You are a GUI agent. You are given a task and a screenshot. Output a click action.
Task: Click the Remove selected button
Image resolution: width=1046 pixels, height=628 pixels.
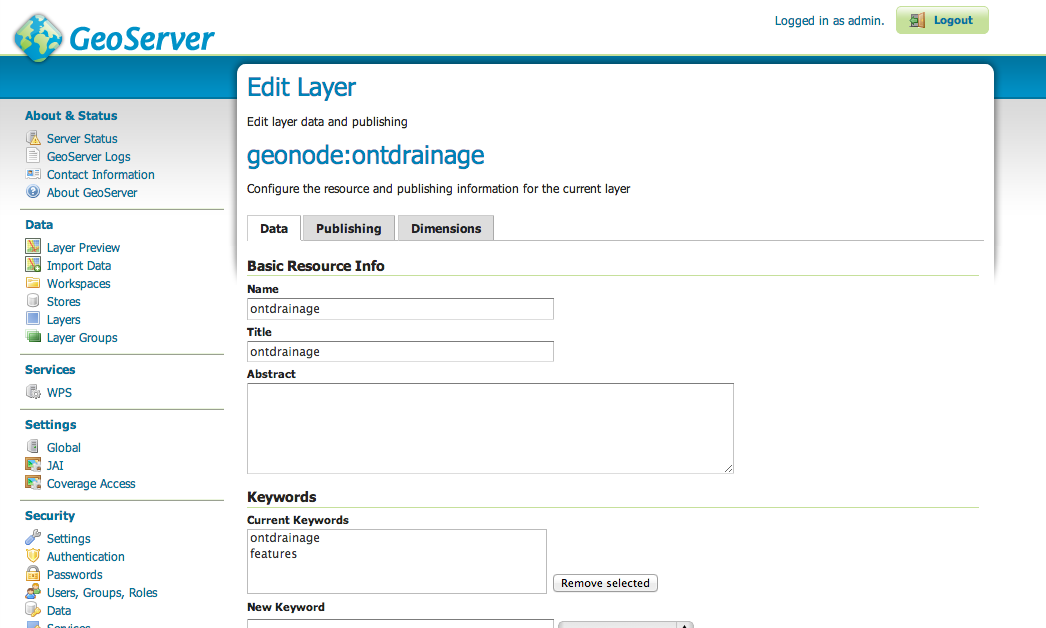click(605, 583)
